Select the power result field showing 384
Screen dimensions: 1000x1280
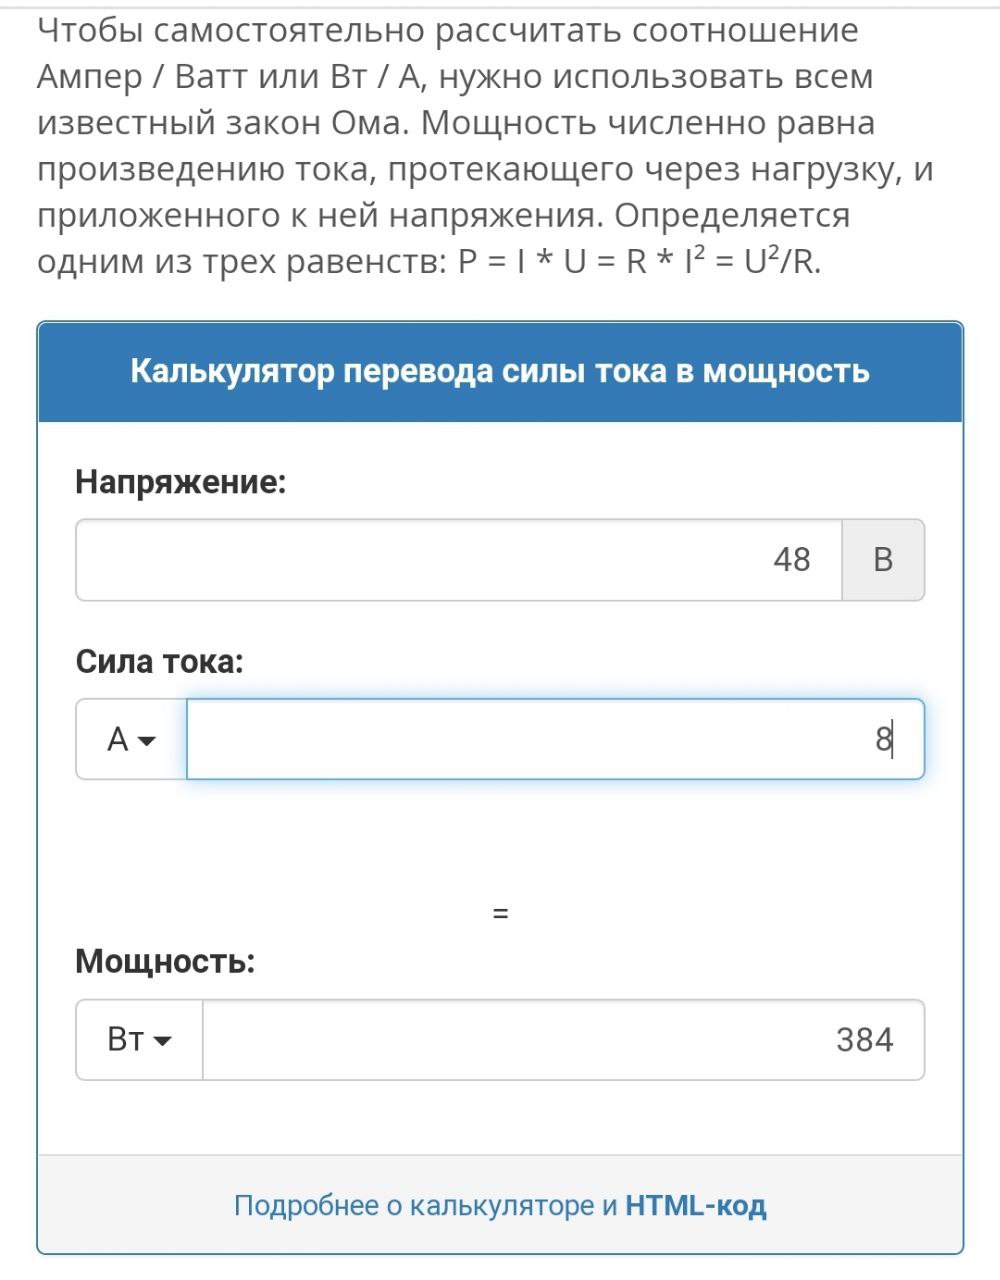pyautogui.click(x=564, y=1040)
